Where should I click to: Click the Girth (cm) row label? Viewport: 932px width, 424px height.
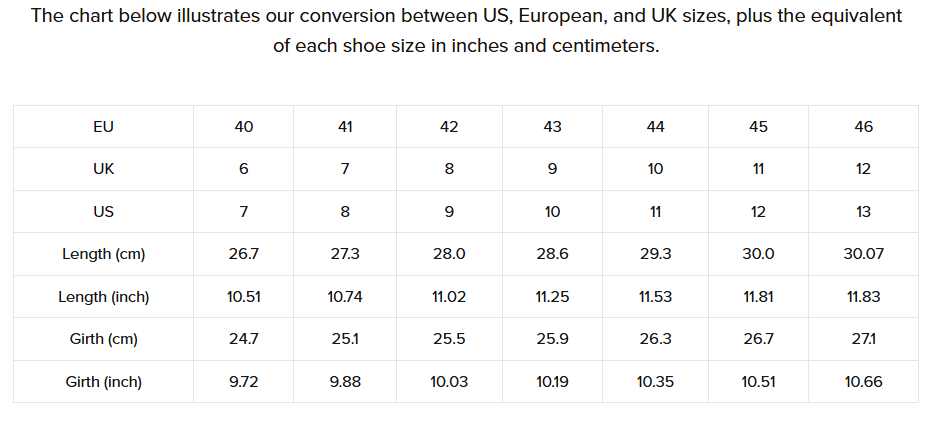coord(103,339)
